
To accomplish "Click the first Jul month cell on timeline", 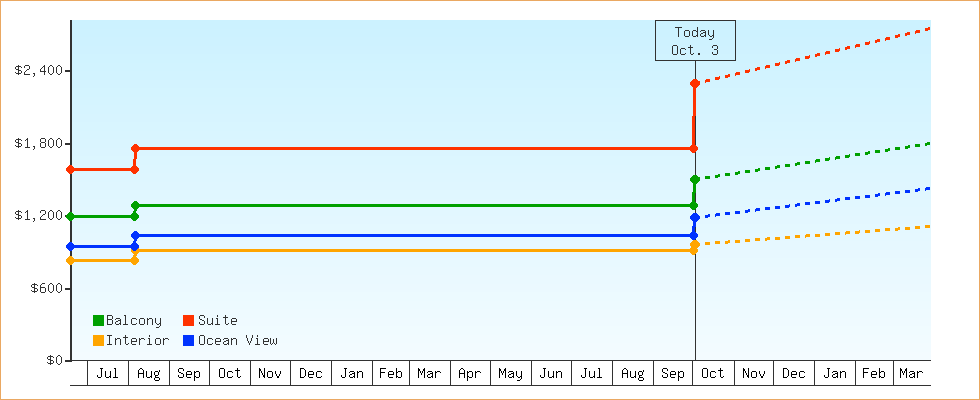I will 109,373.
